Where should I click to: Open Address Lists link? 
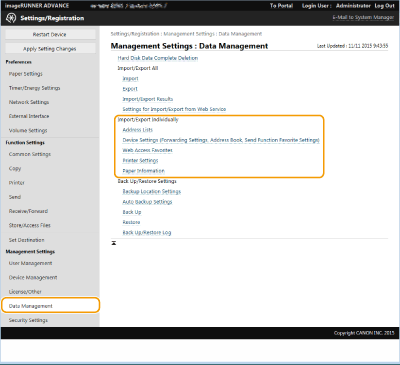pos(138,130)
